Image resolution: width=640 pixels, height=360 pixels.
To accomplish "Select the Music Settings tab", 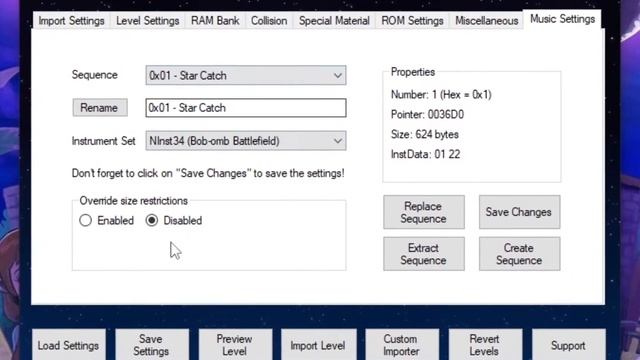I will click(x=562, y=19).
